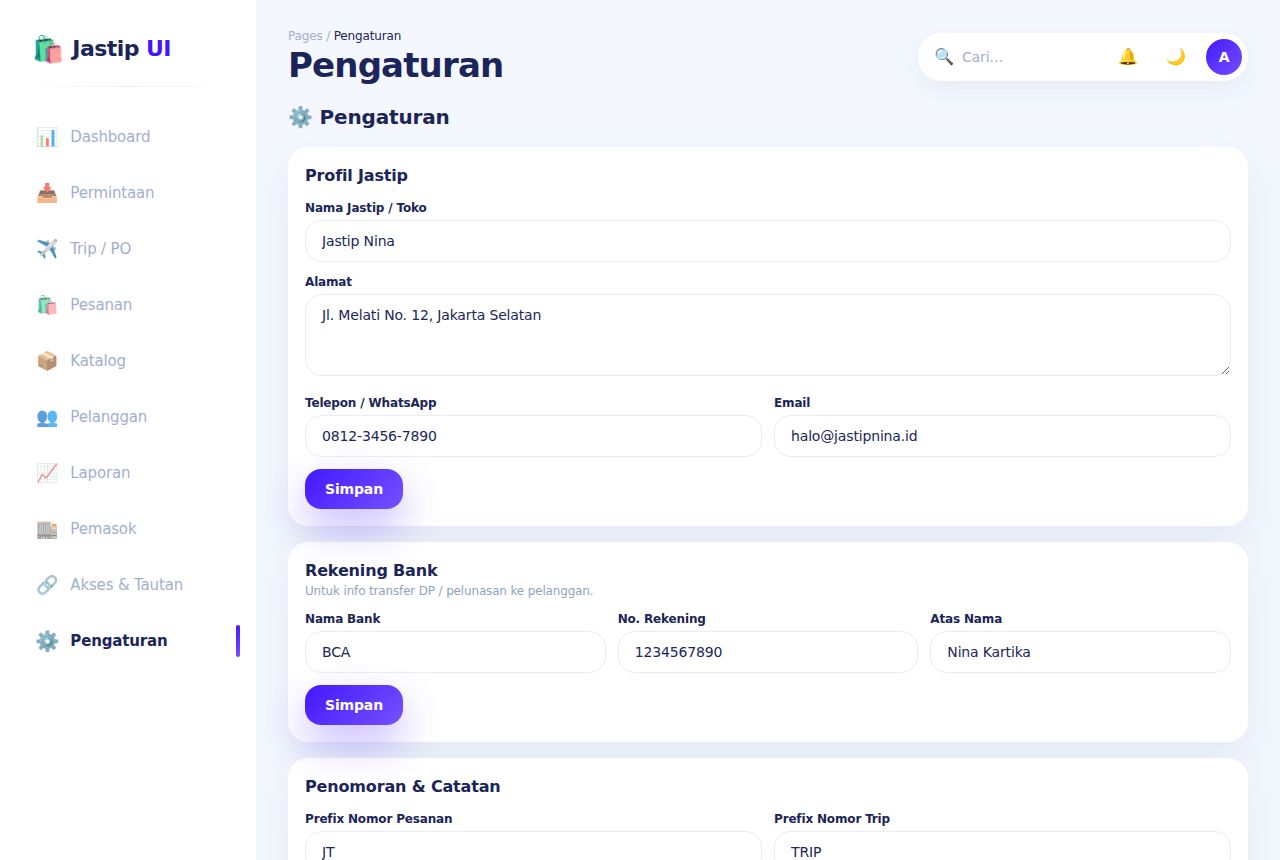Screen dimensions: 1280x860
Task: Click the Profil Jastip heading
Action: tap(356, 175)
